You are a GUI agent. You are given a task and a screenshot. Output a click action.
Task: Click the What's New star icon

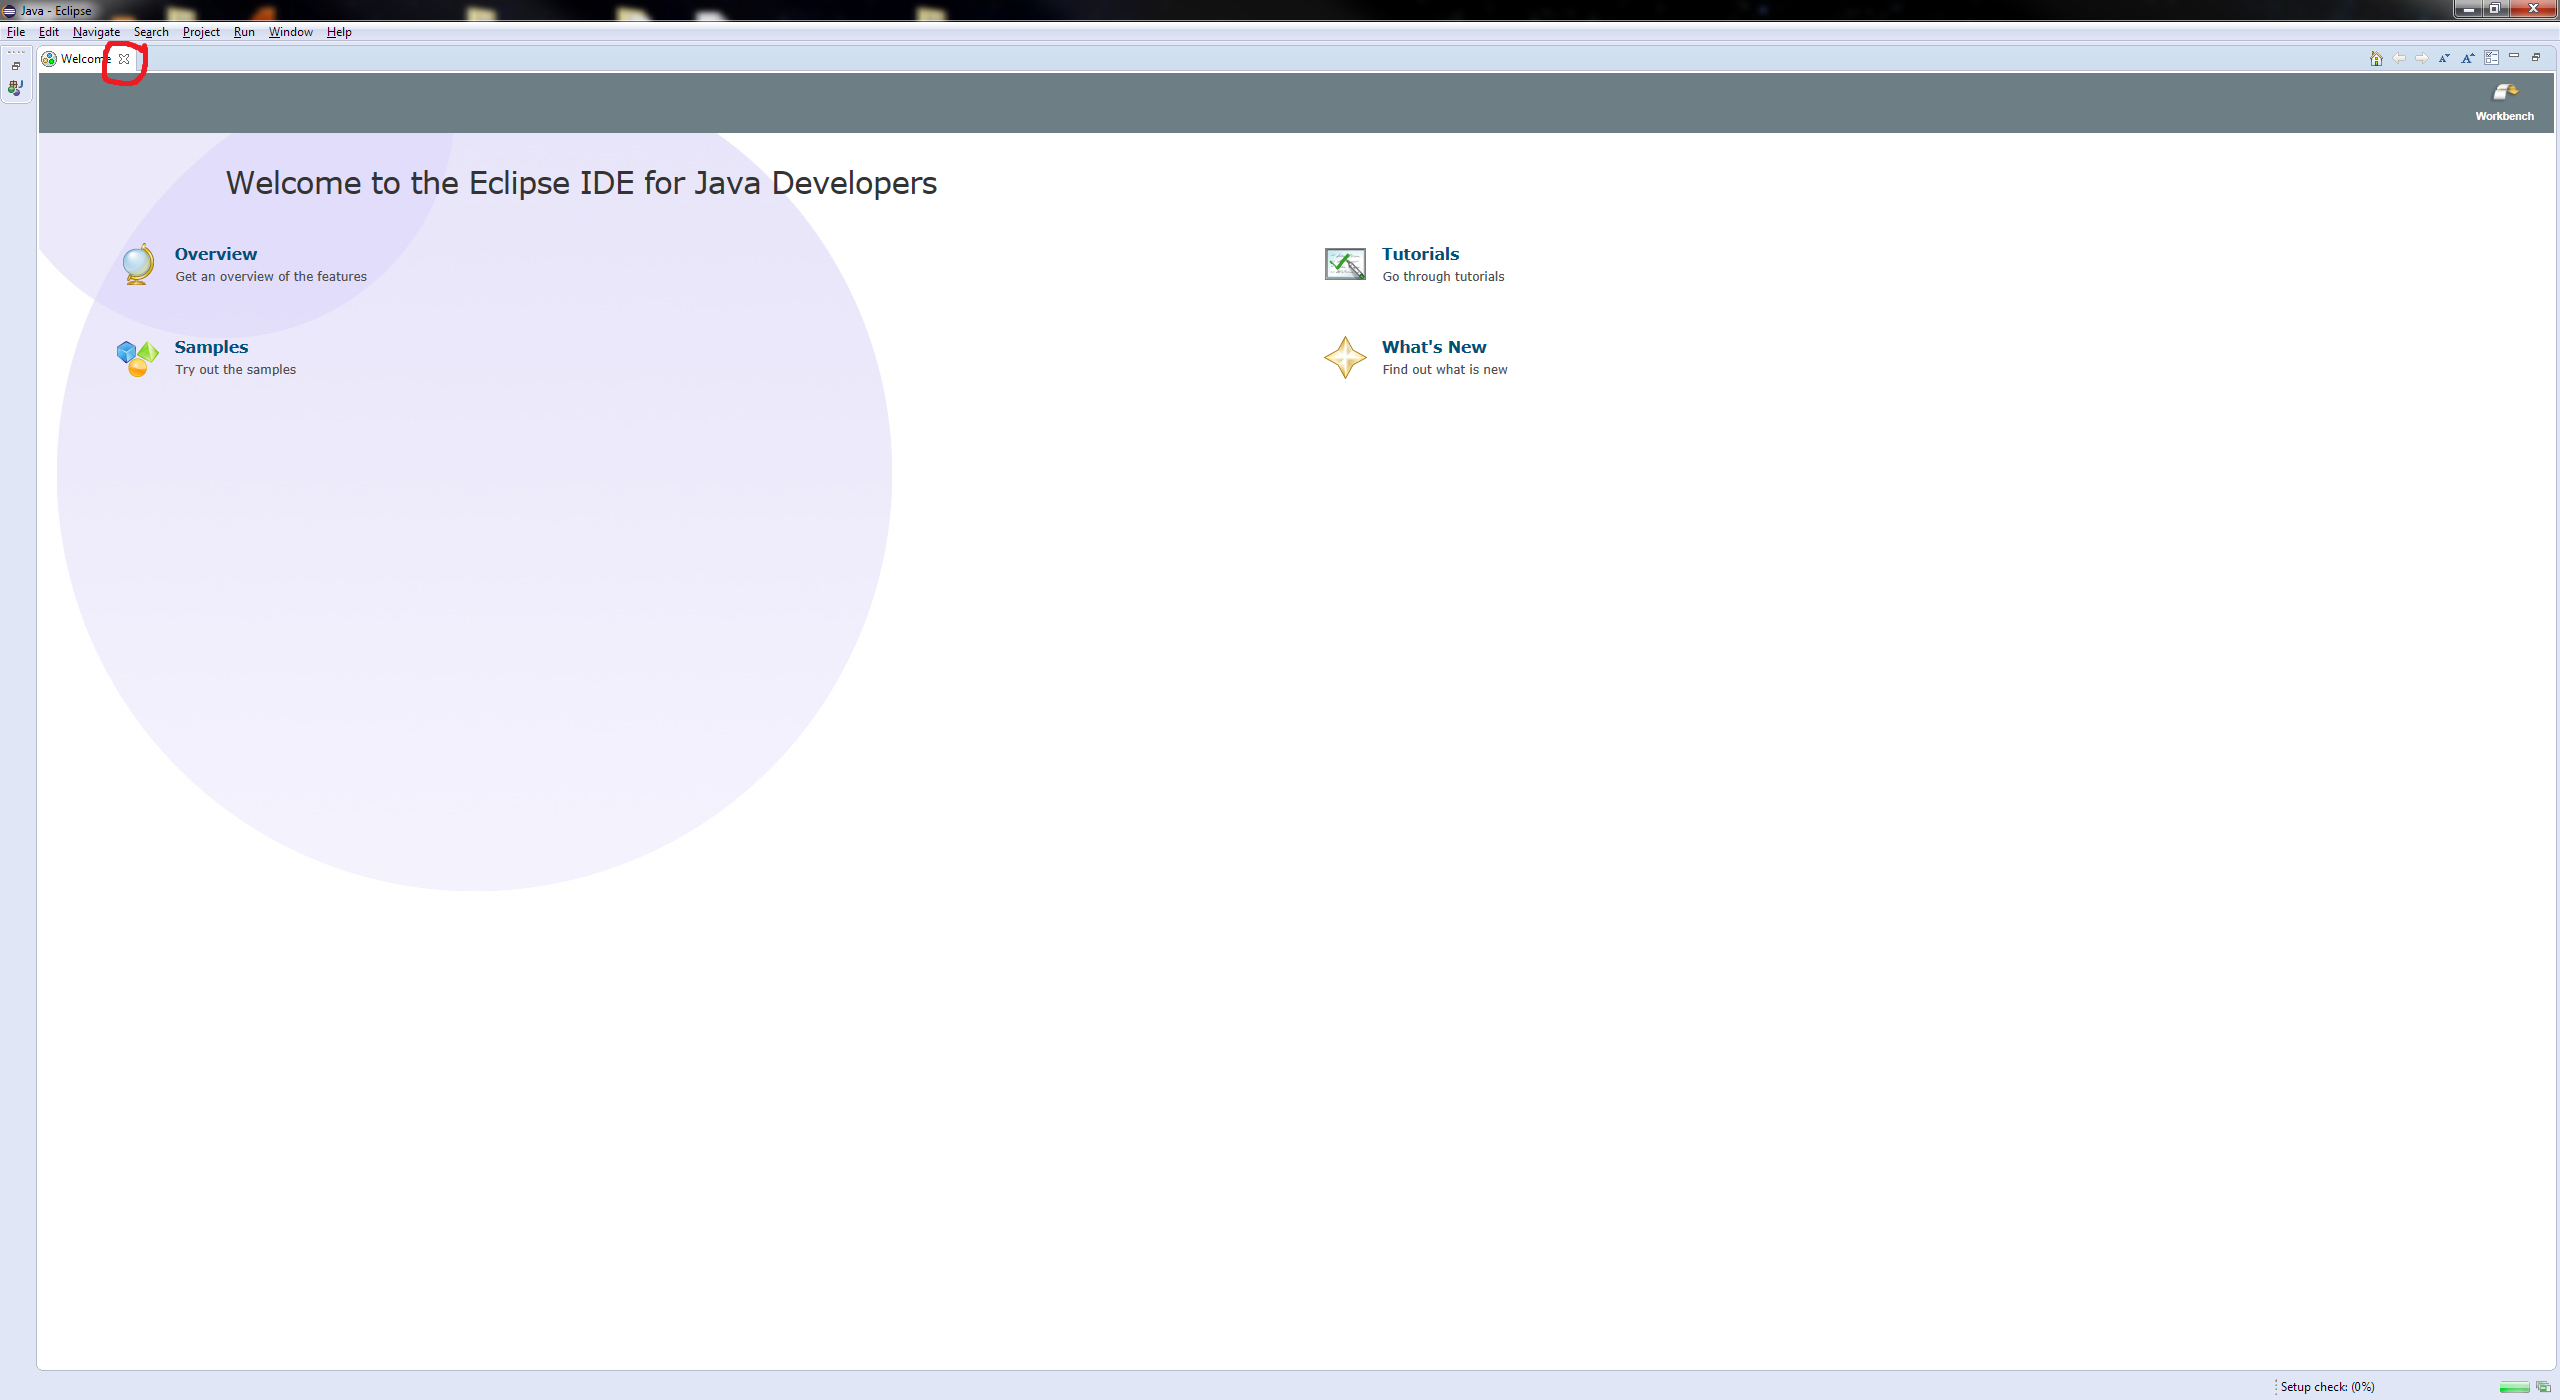point(1344,357)
